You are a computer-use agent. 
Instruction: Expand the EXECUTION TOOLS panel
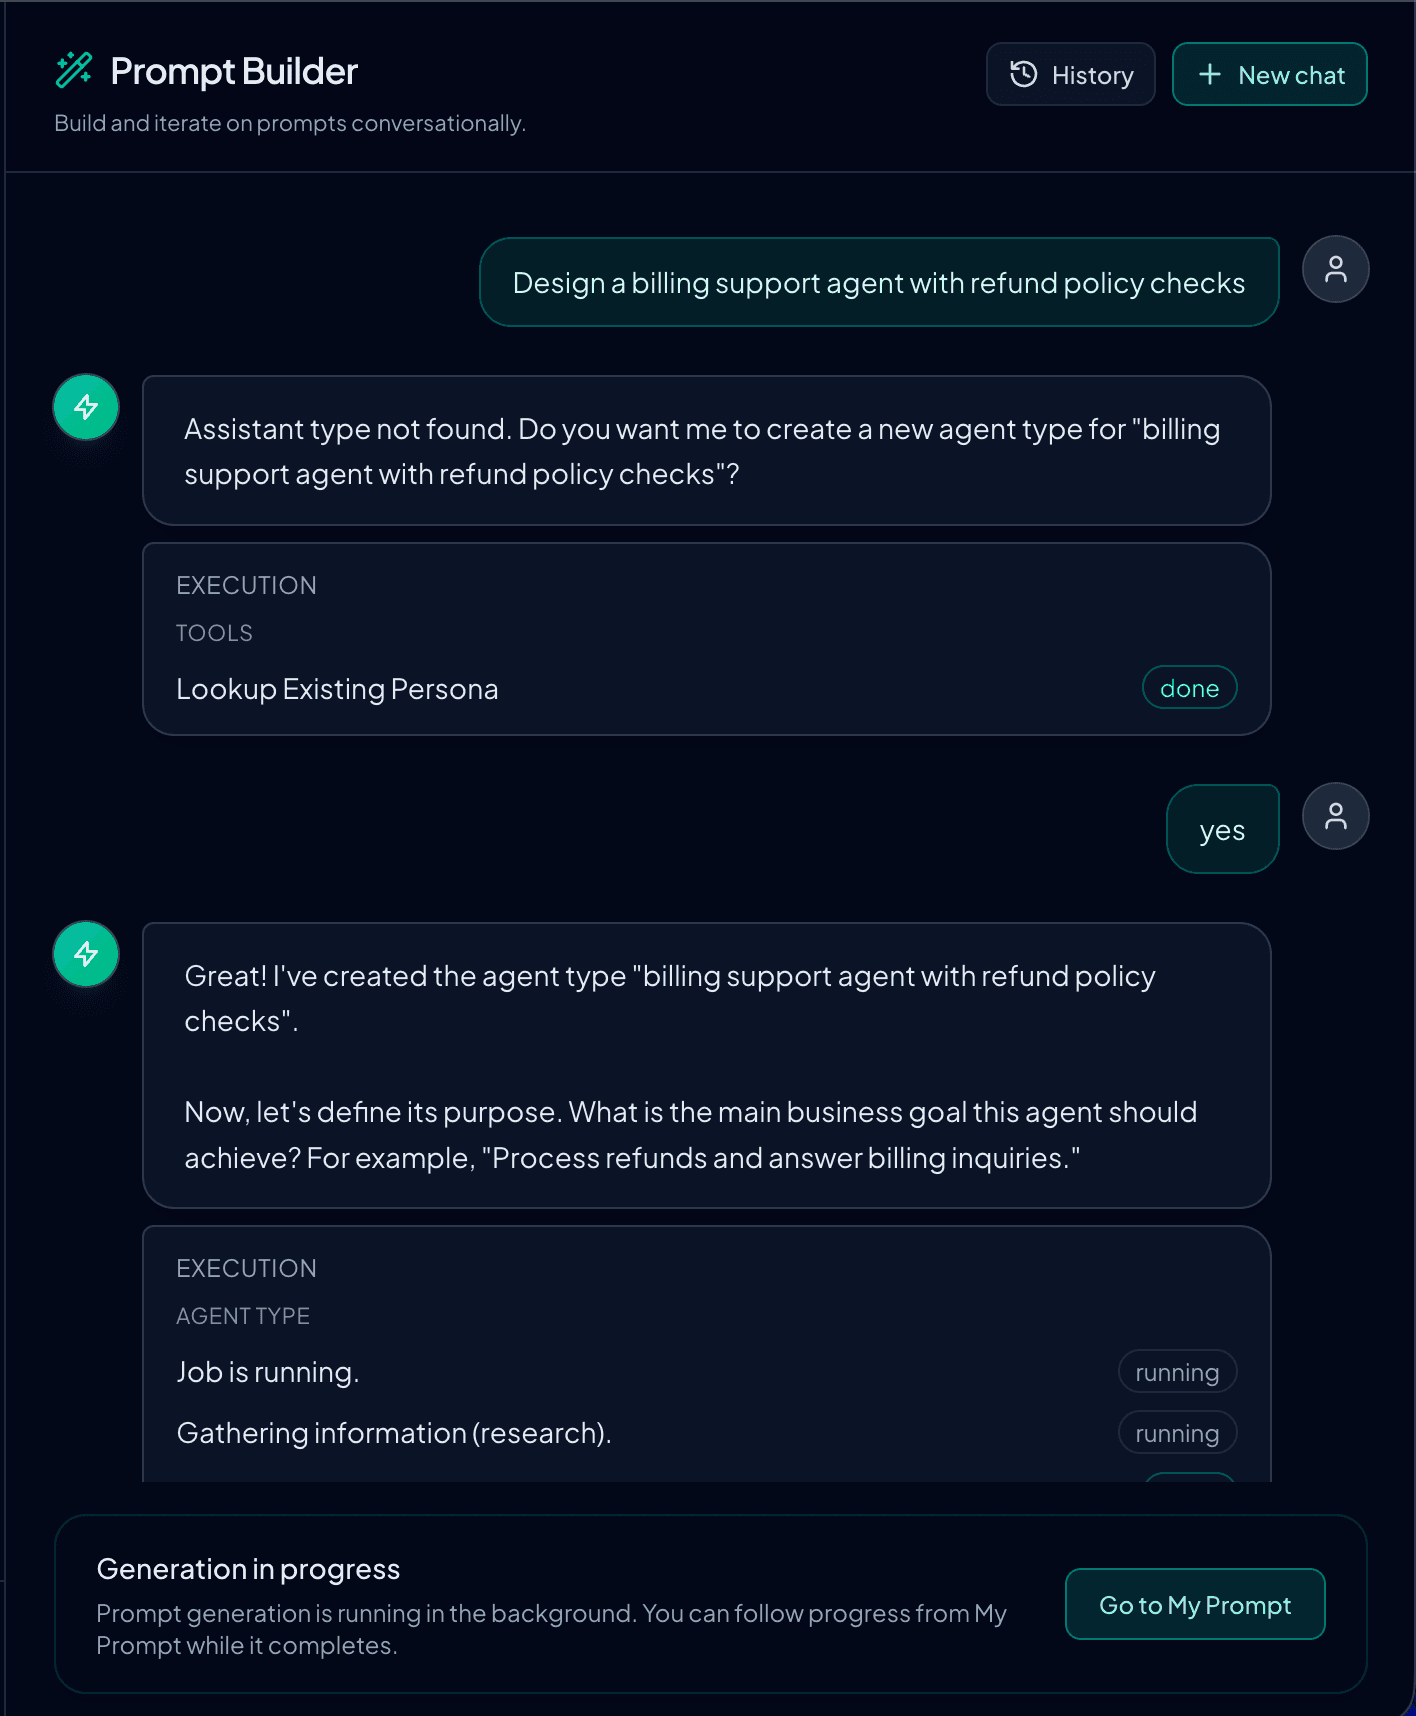coord(246,585)
